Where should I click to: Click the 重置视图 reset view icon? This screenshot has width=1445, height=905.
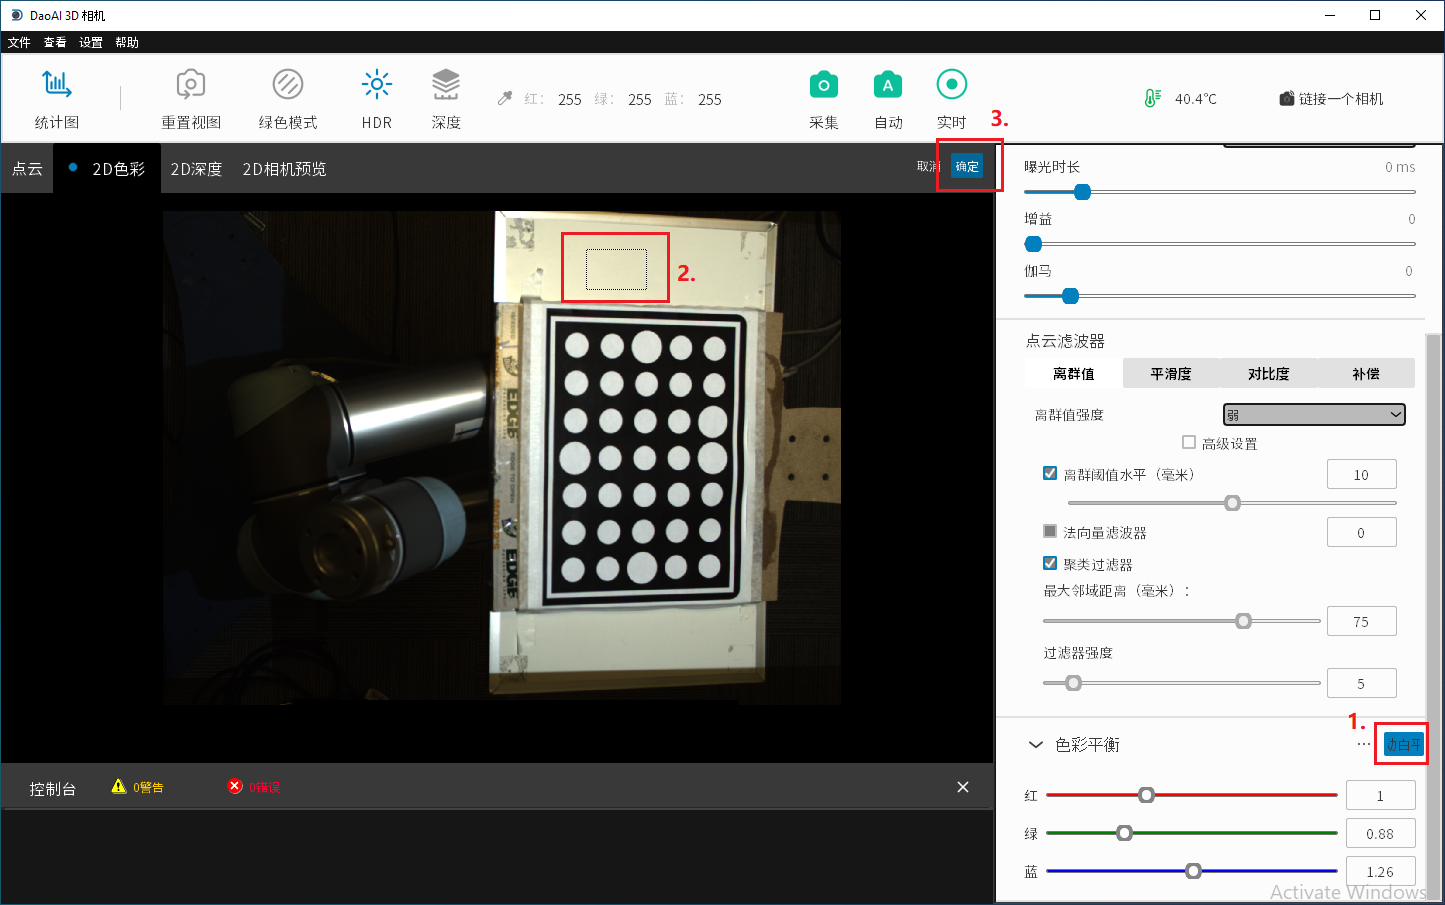coord(190,85)
